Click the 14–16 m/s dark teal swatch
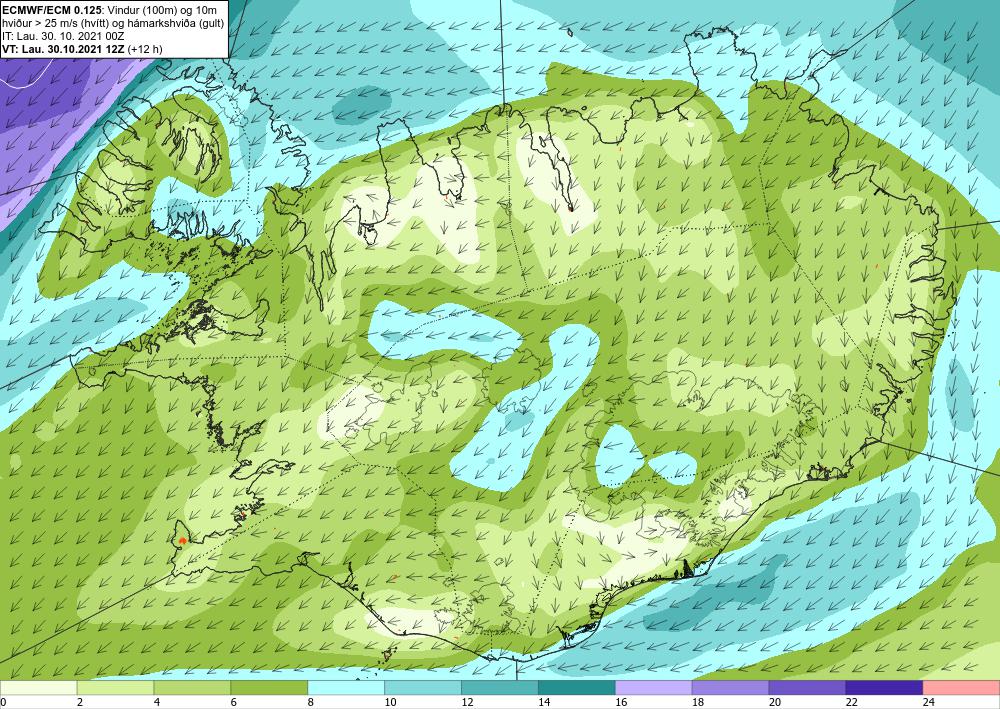Image resolution: width=1000 pixels, height=709 pixels. point(577,688)
